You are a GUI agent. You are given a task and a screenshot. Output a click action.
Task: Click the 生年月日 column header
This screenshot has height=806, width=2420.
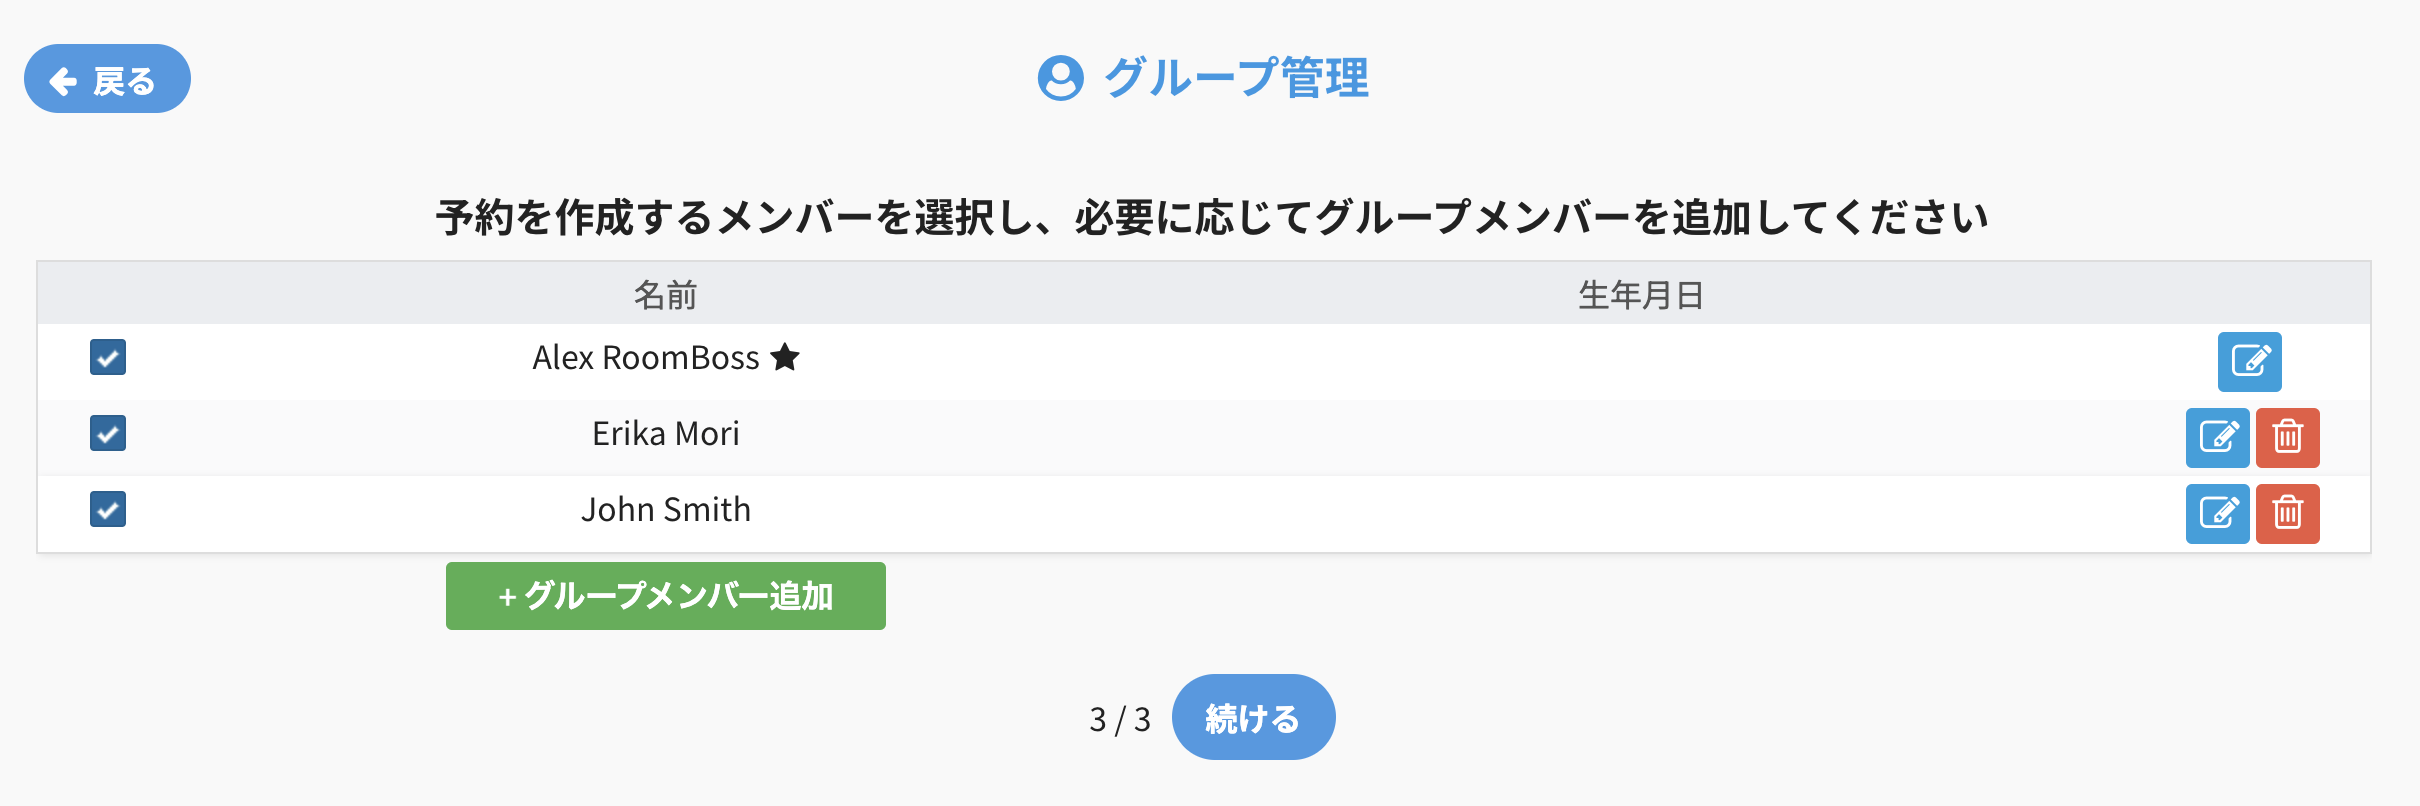(x=1640, y=295)
